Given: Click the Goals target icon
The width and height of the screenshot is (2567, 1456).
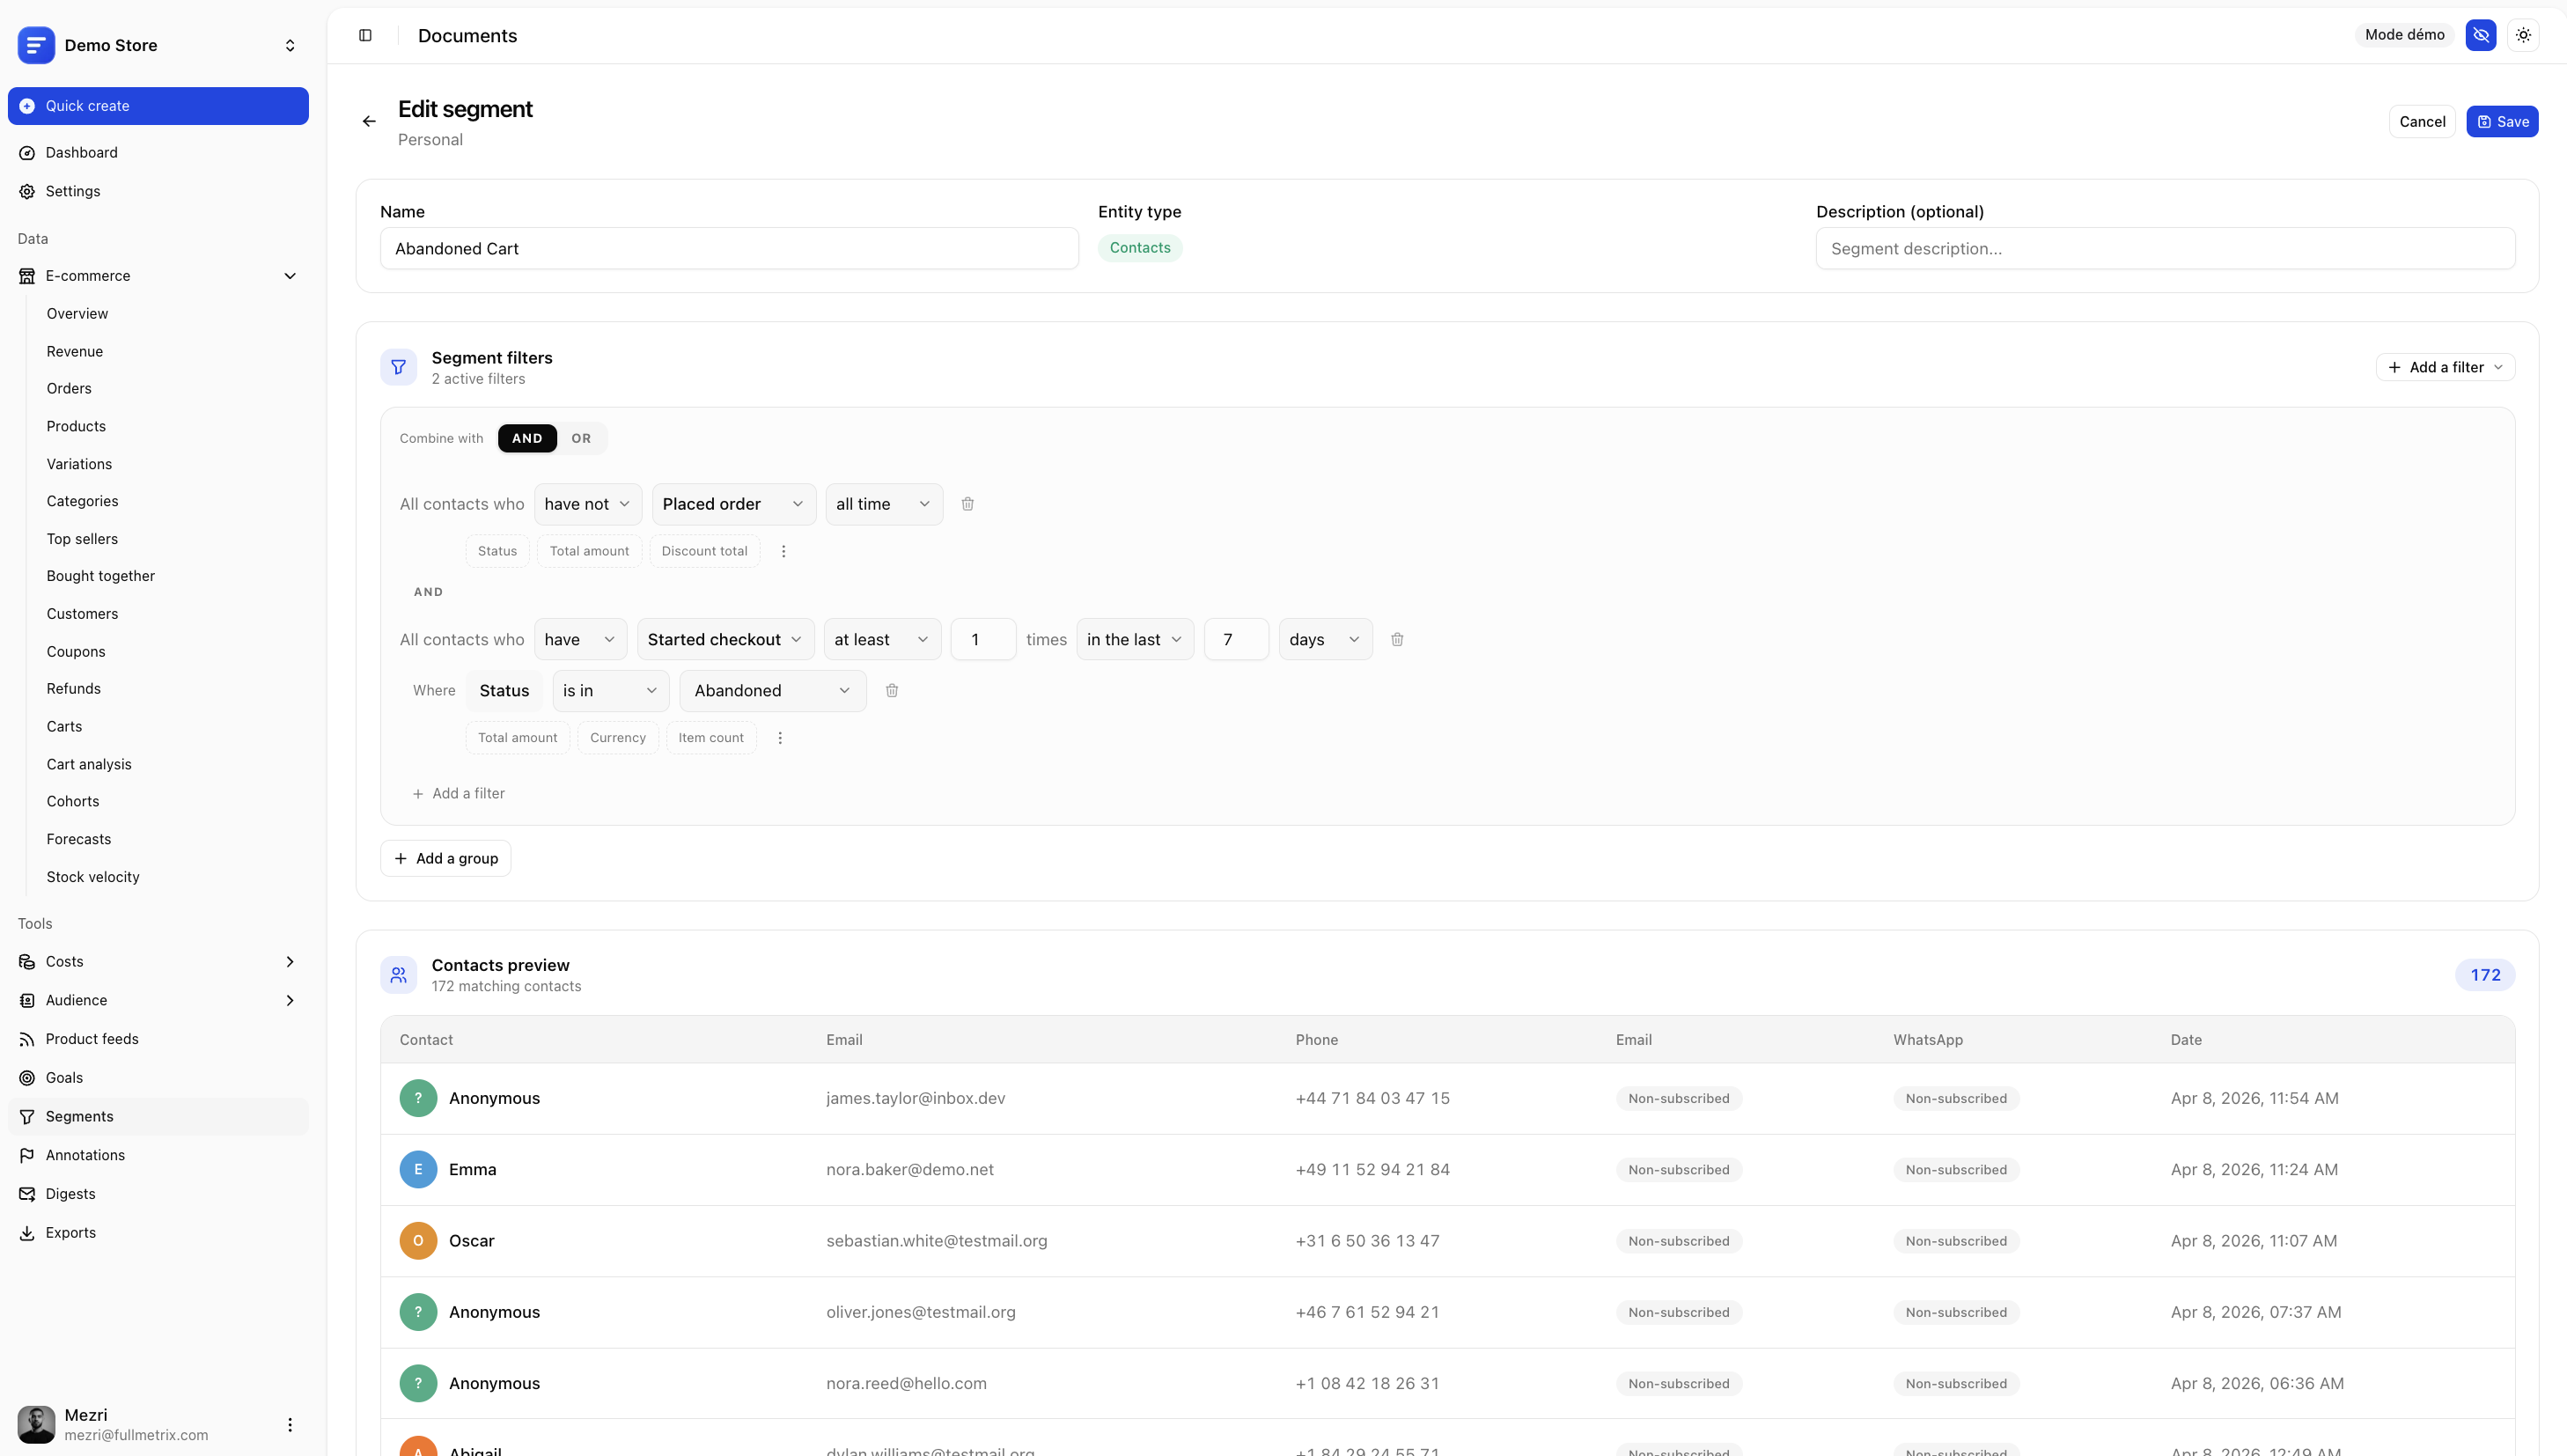Looking at the screenshot, I should [27, 1077].
